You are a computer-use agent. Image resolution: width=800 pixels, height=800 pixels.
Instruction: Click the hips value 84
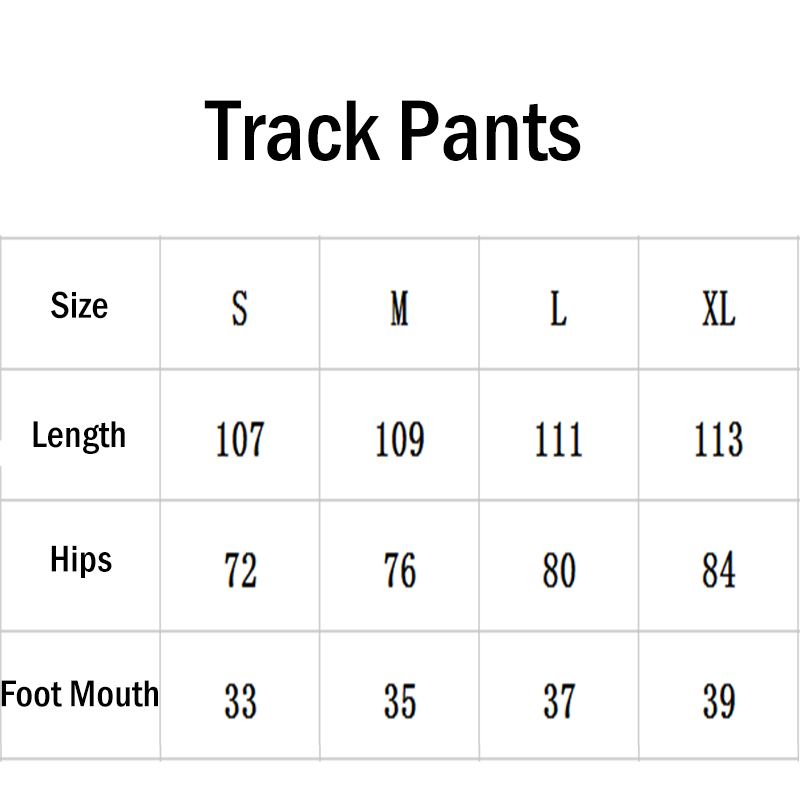coord(718,571)
